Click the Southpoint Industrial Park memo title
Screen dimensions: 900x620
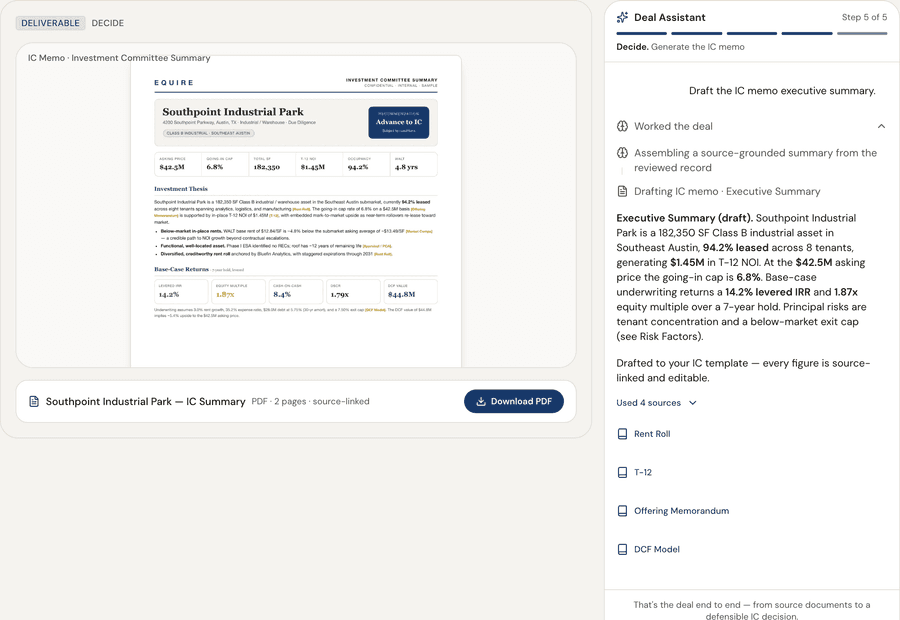point(232,112)
